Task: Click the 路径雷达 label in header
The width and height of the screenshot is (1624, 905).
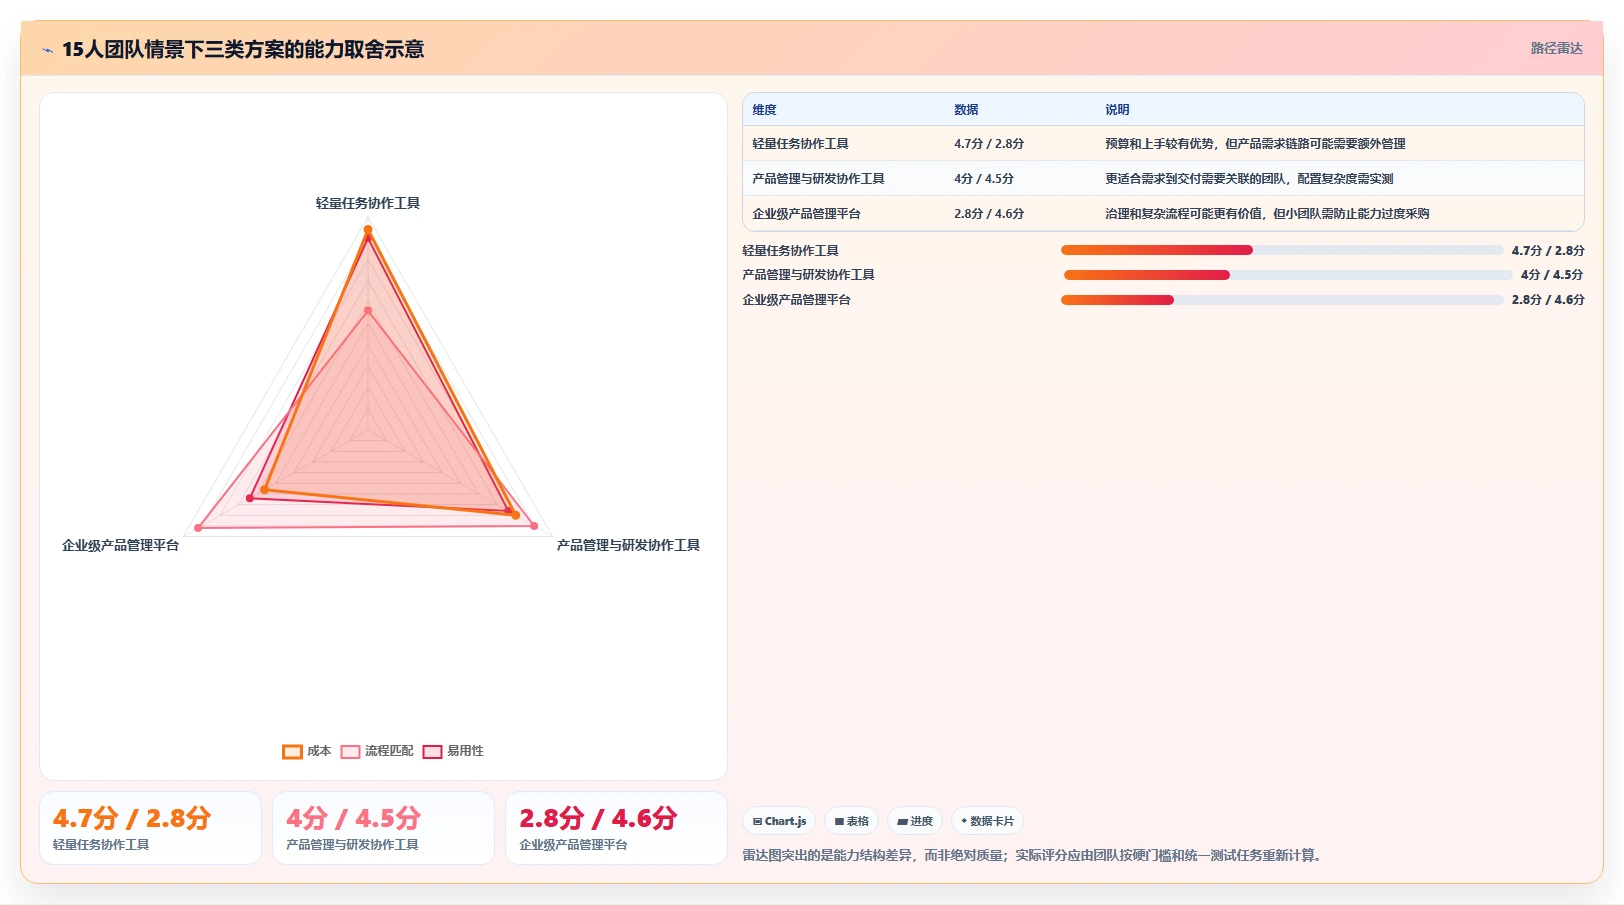Action: pyautogui.click(x=1556, y=48)
